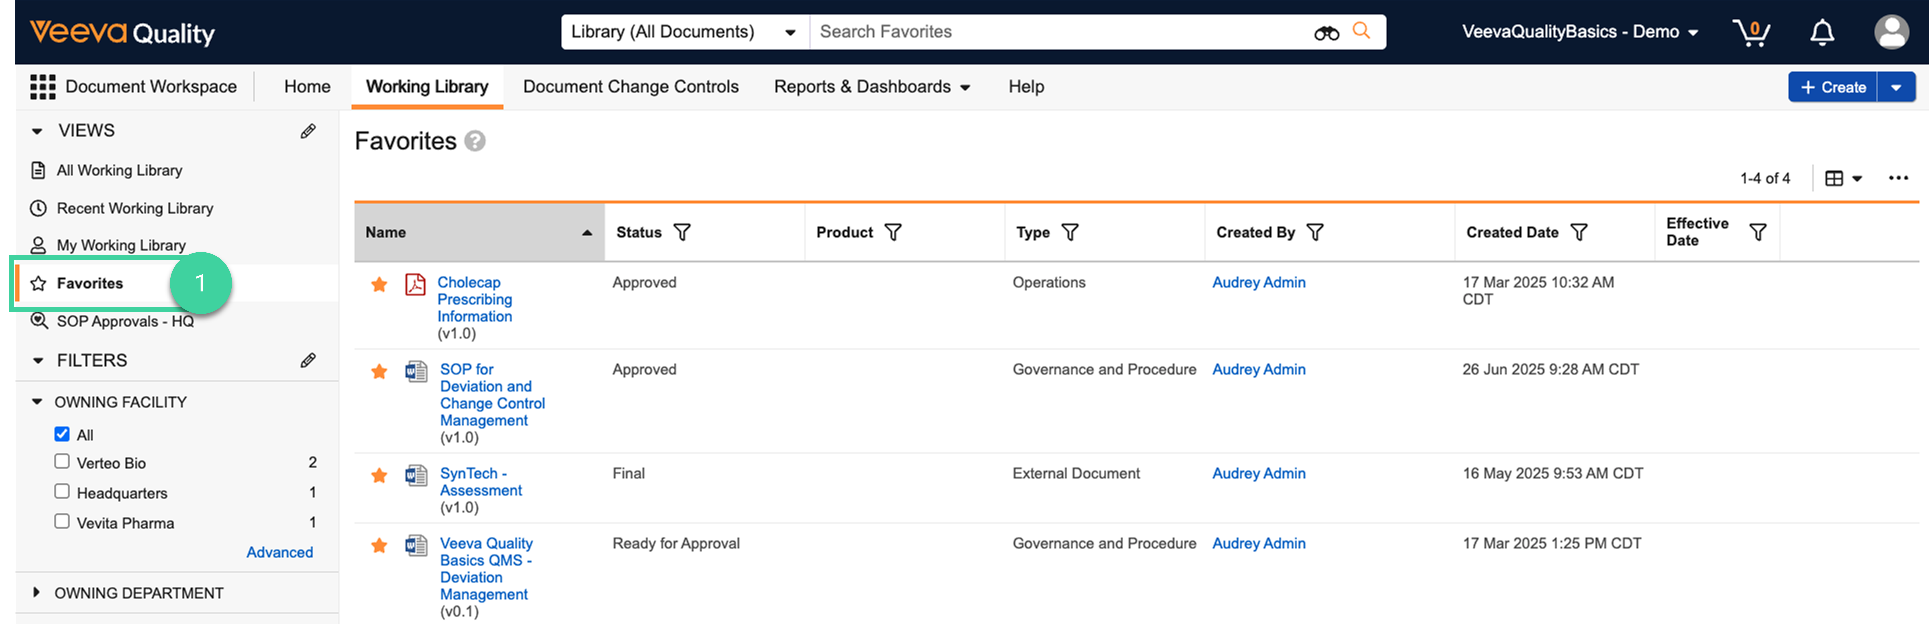Screen dimensions: 1929x624
Task: Click the Create button
Action: click(1833, 87)
